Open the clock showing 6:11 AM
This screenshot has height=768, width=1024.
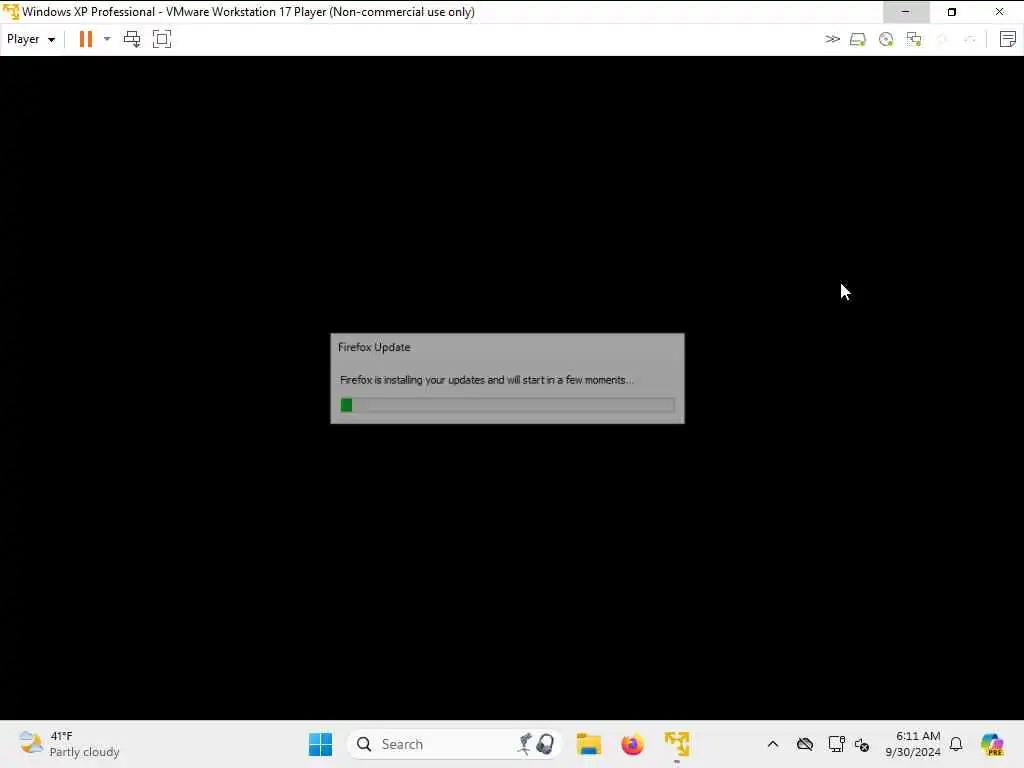pyautogui.click(x=912, y=744)
